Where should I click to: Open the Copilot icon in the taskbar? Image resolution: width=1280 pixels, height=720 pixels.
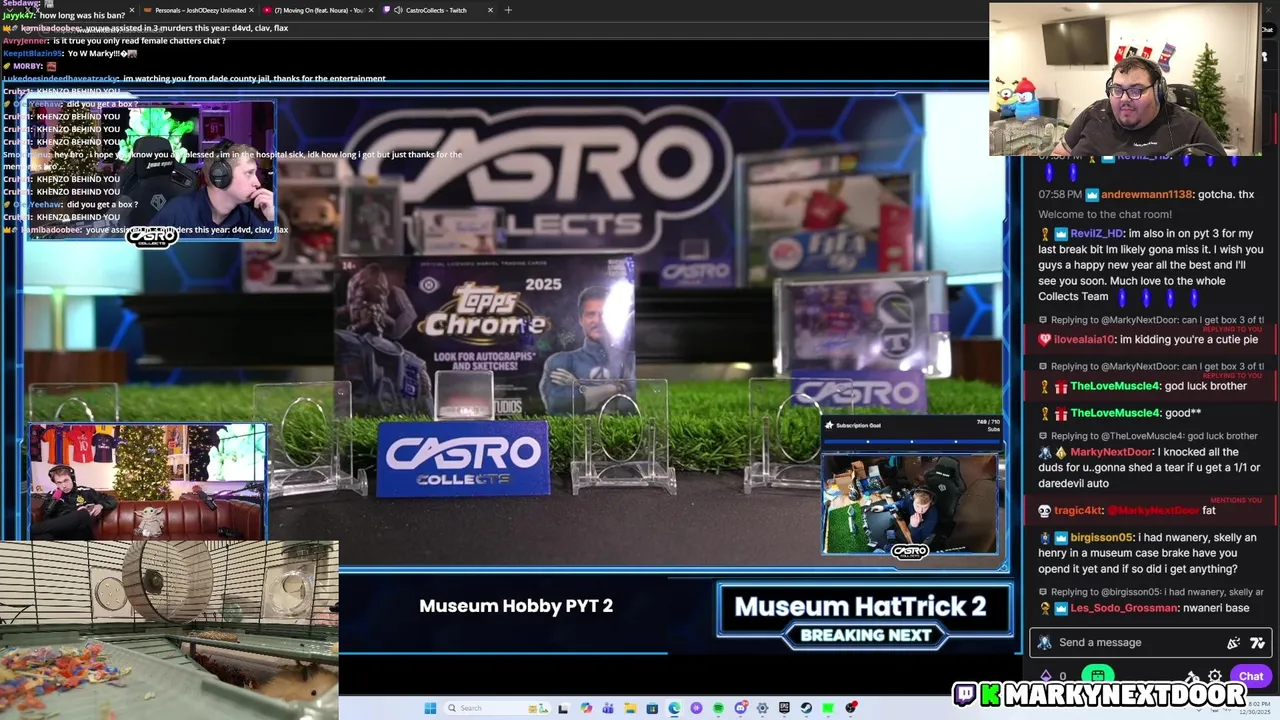(x=586, y=708)
